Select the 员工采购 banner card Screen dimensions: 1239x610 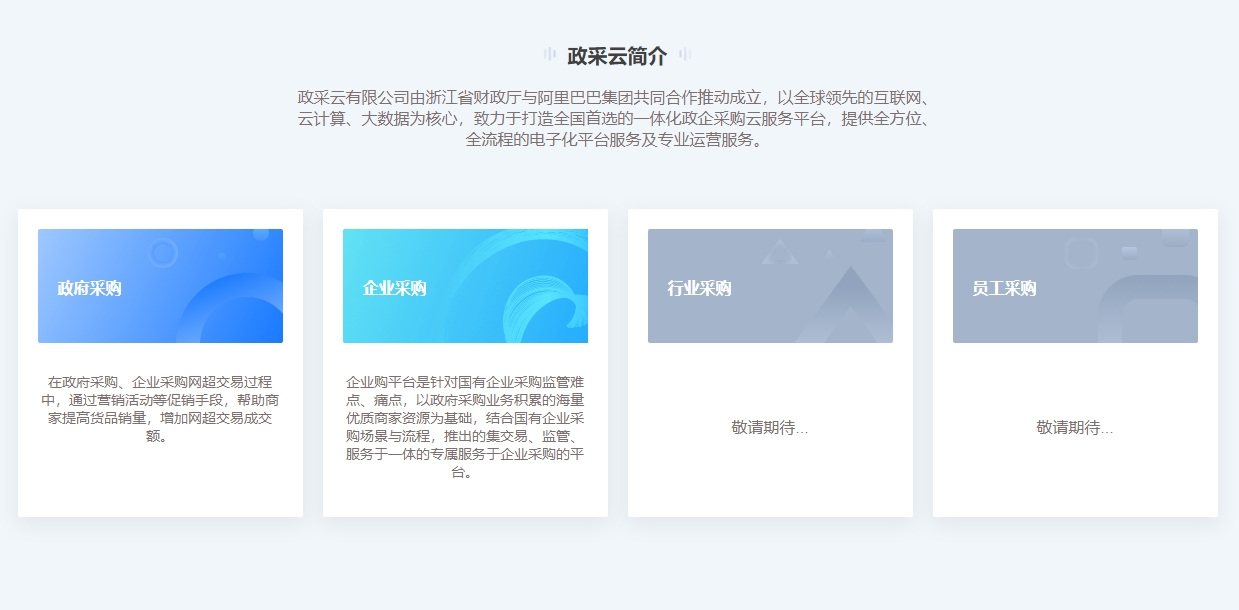pos(1075,286)
